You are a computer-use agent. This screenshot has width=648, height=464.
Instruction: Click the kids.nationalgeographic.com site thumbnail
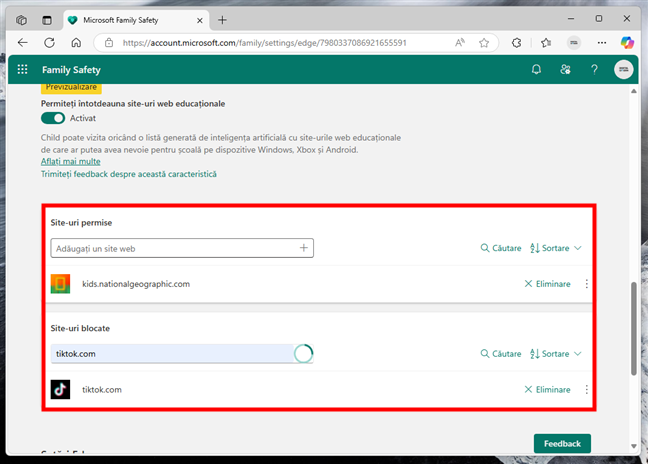click(x=60, y=284)
